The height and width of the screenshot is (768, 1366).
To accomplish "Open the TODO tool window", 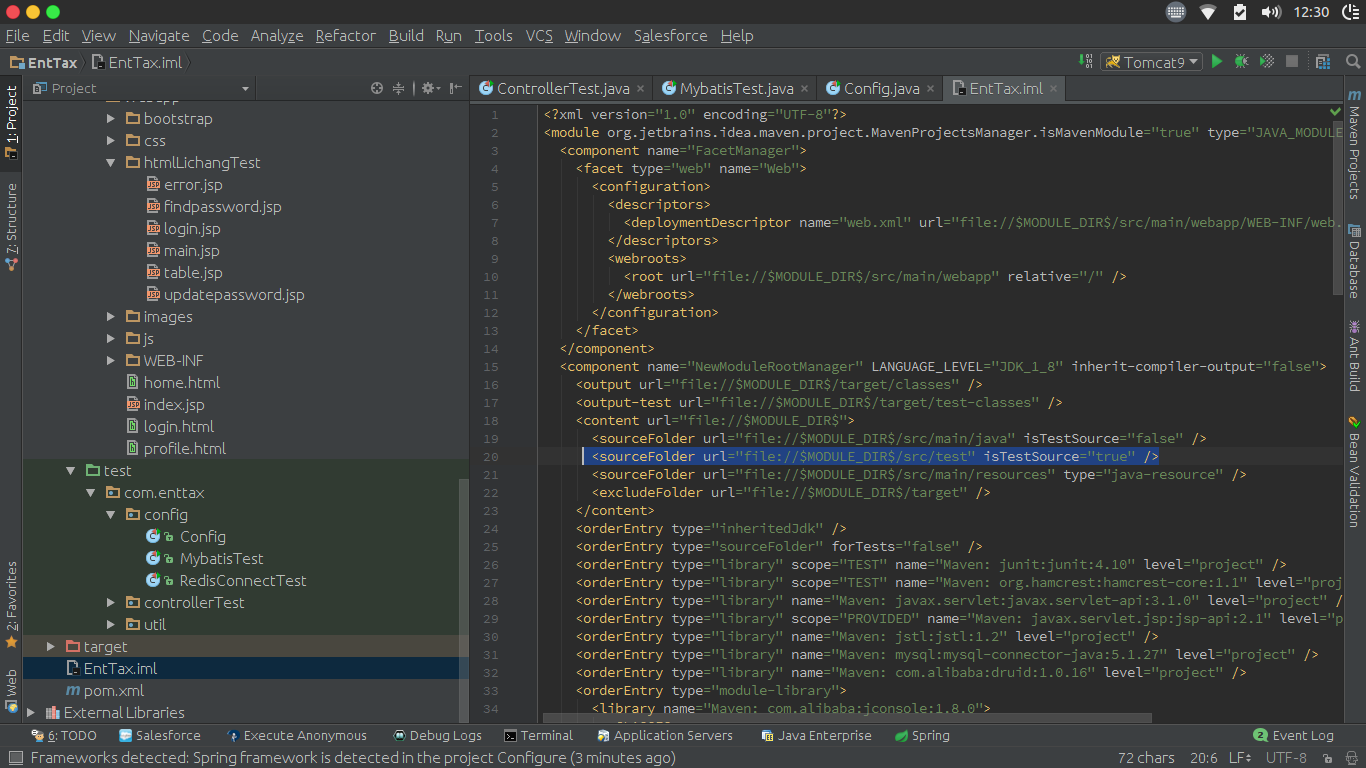I will 65,735.
